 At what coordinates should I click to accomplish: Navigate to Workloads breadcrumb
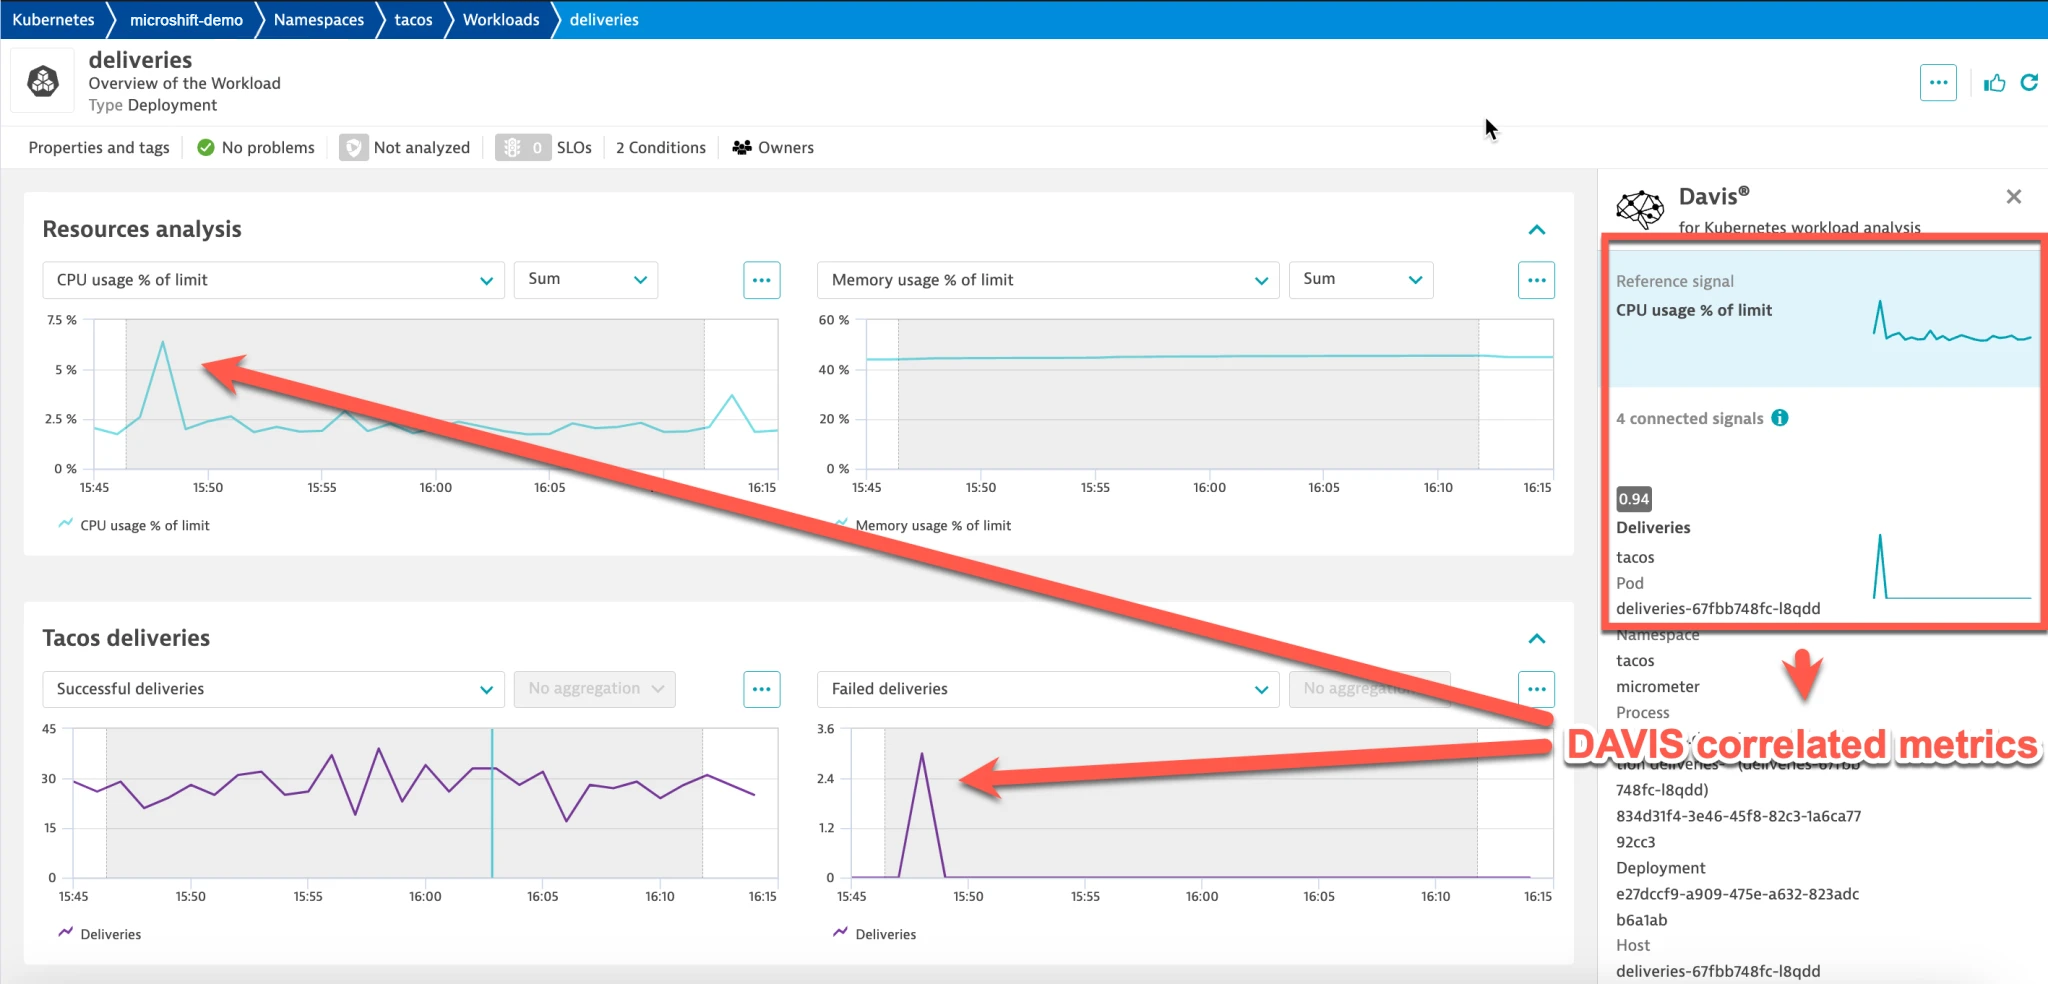pyautogui.click(x=500, y=20)
